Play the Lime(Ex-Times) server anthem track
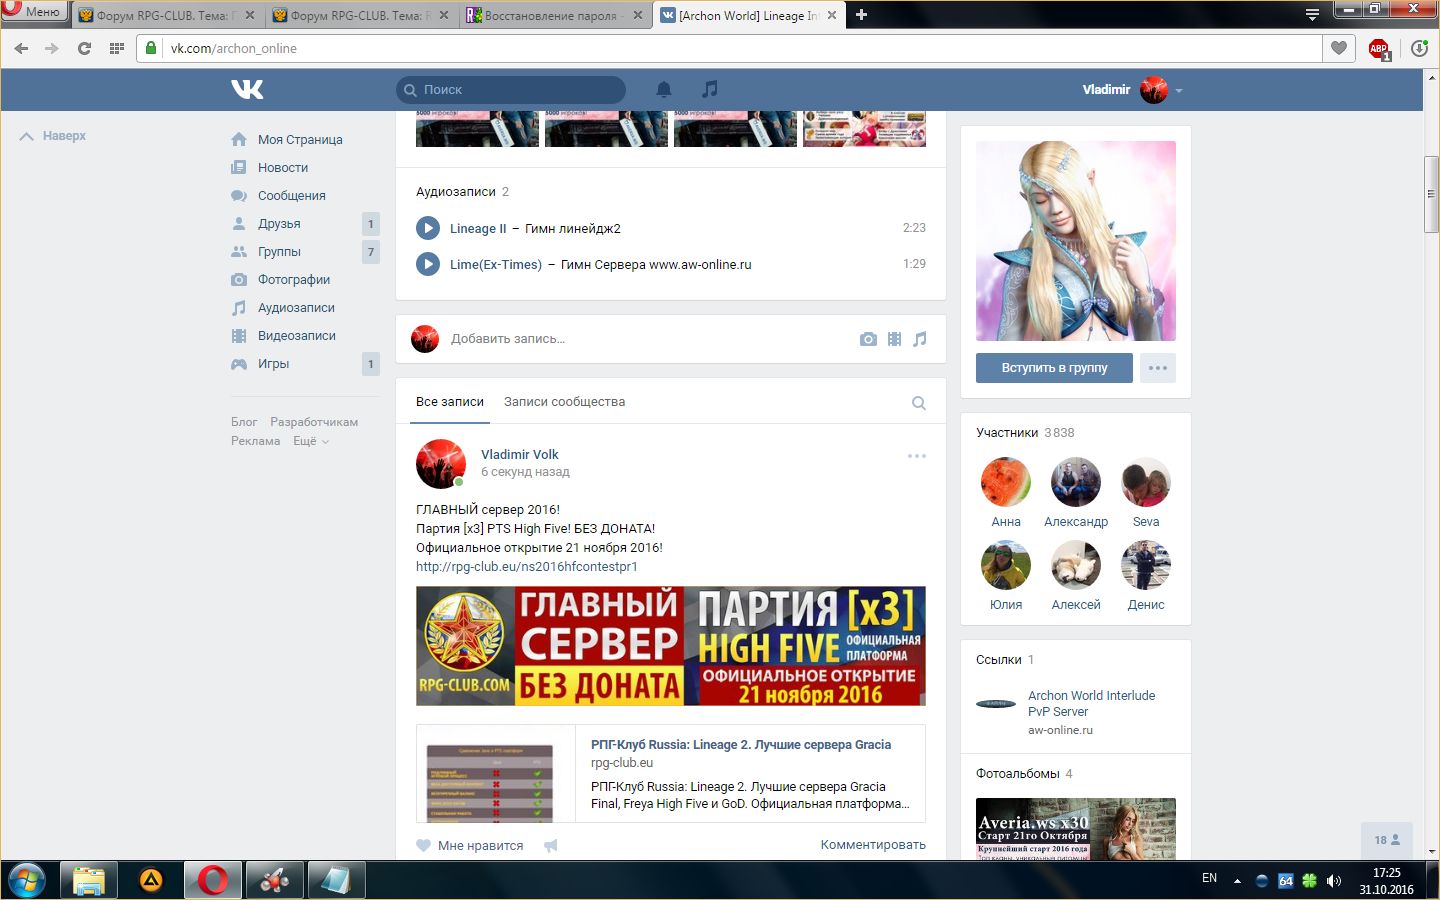Screen dimensions: 1440x900 (x=428, y=264)
